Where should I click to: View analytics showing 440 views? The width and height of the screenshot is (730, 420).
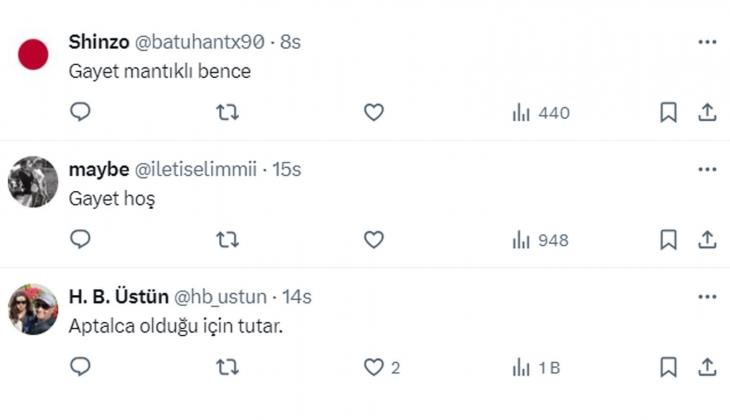pos(540,113)
